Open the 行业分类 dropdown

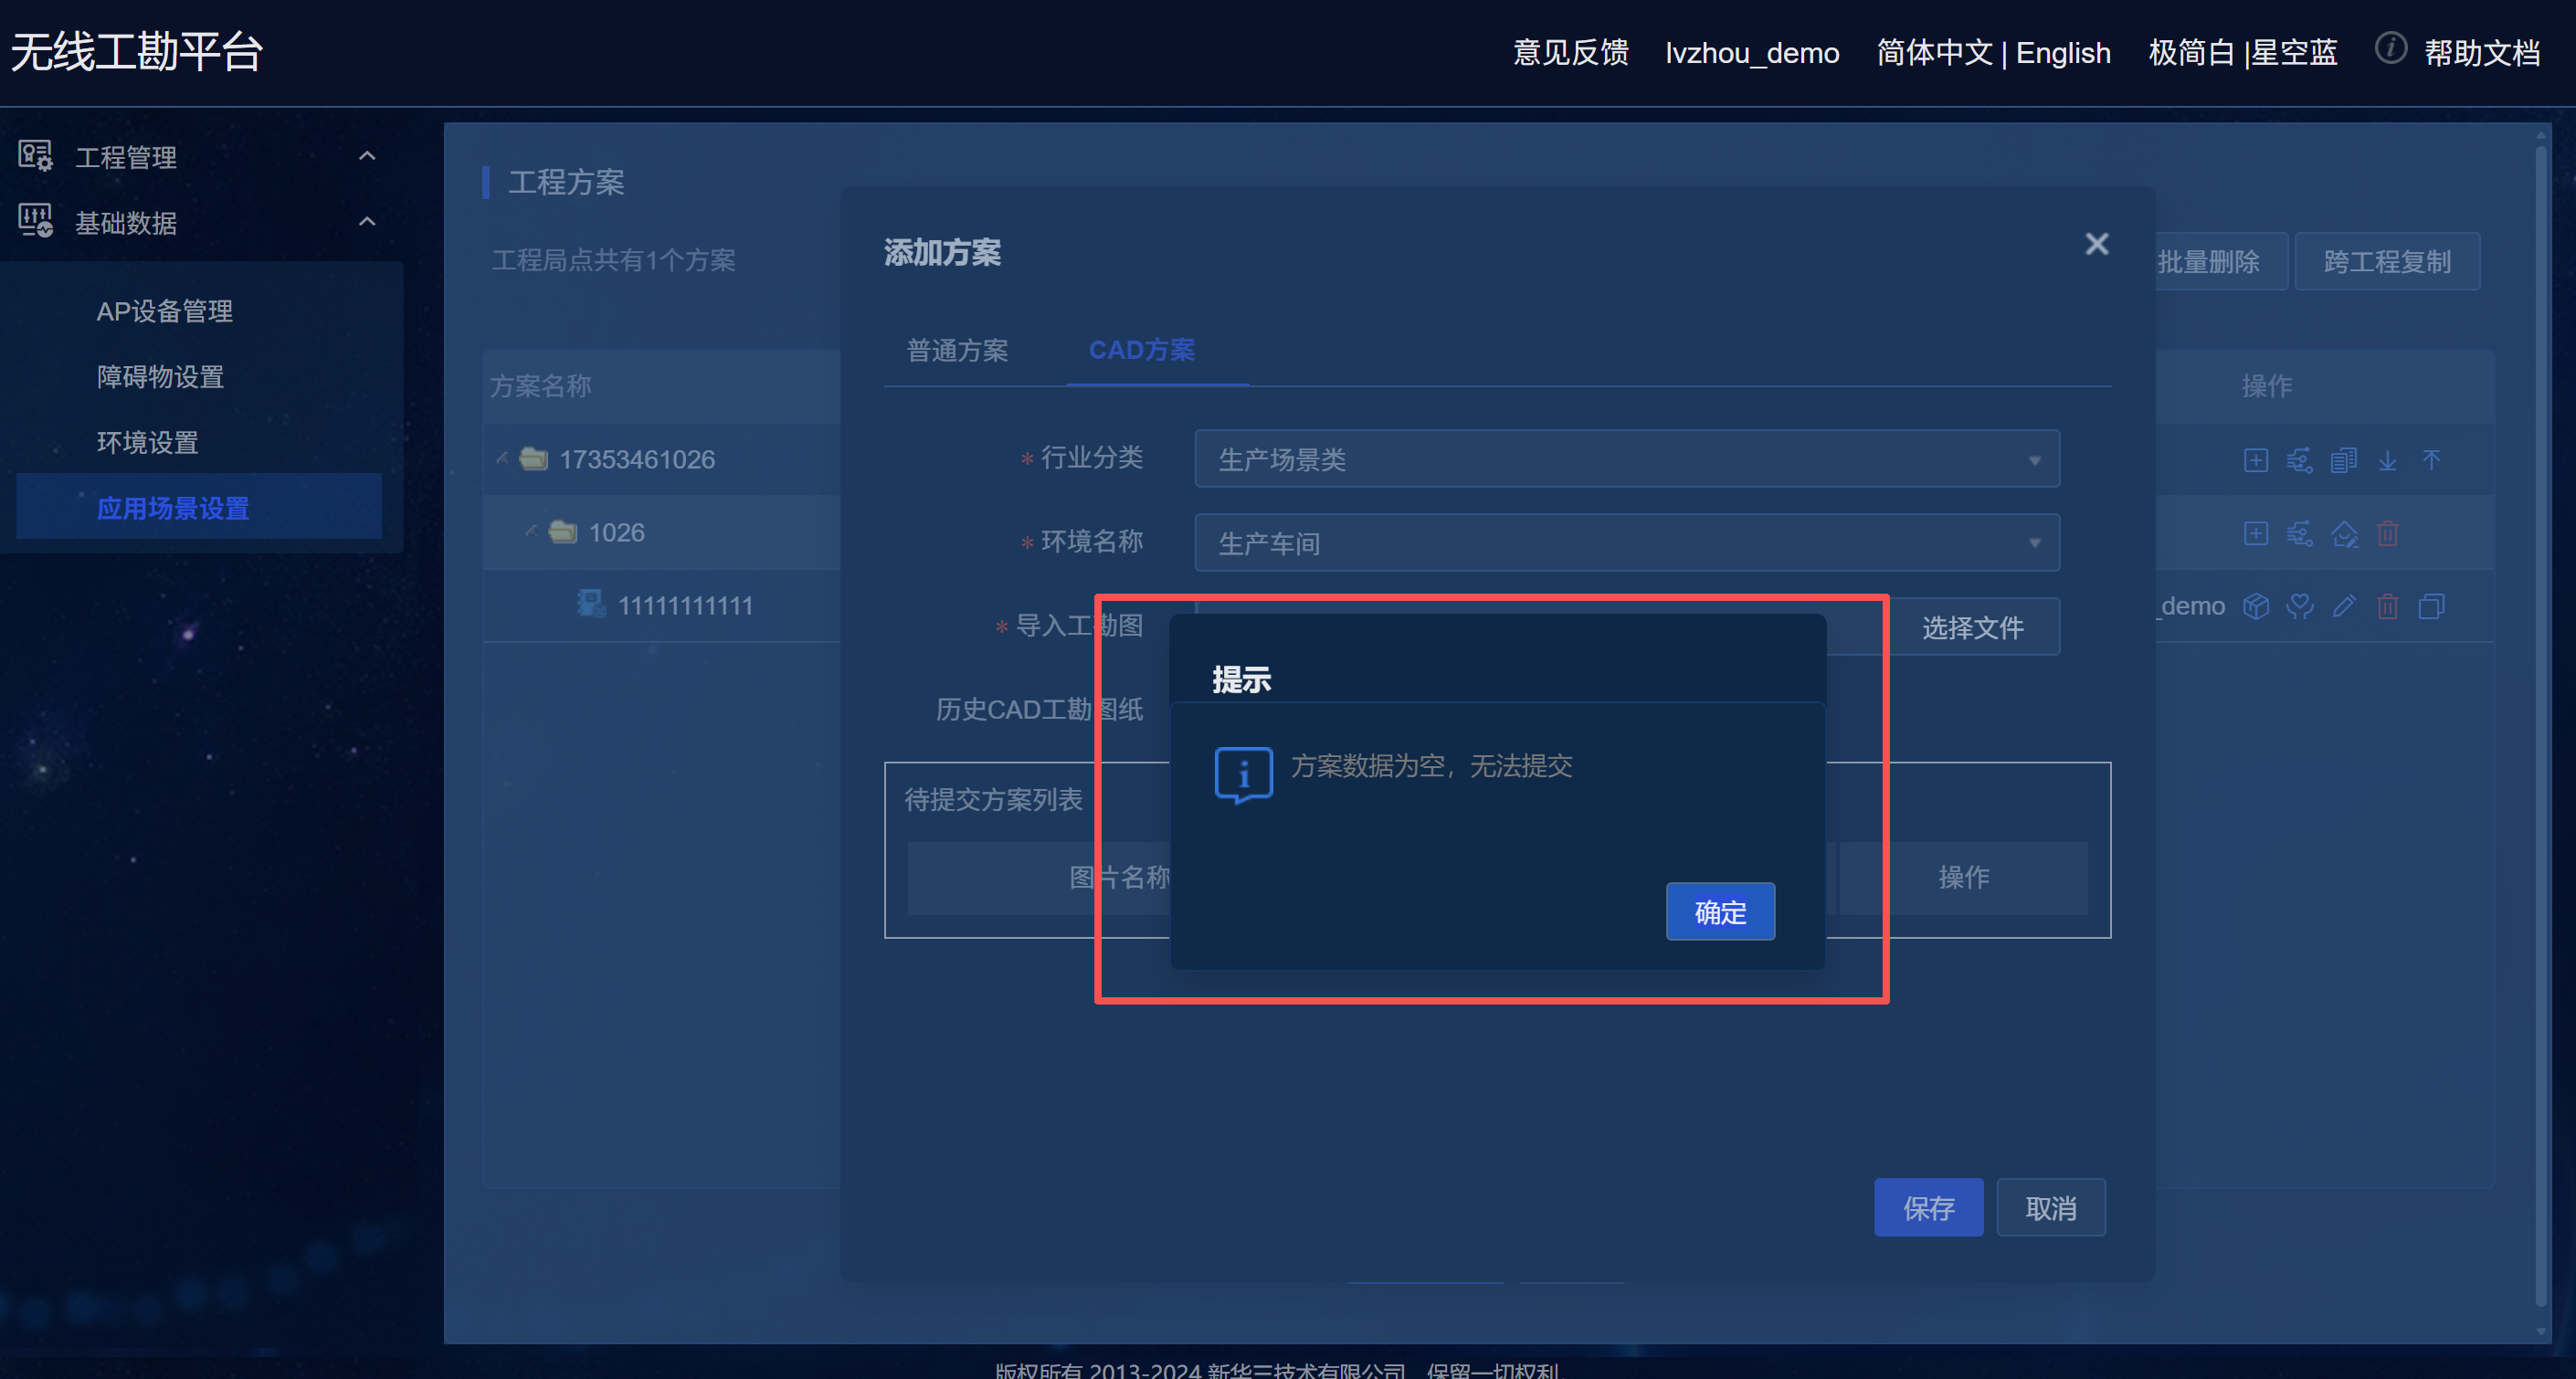click(1626, 459)
